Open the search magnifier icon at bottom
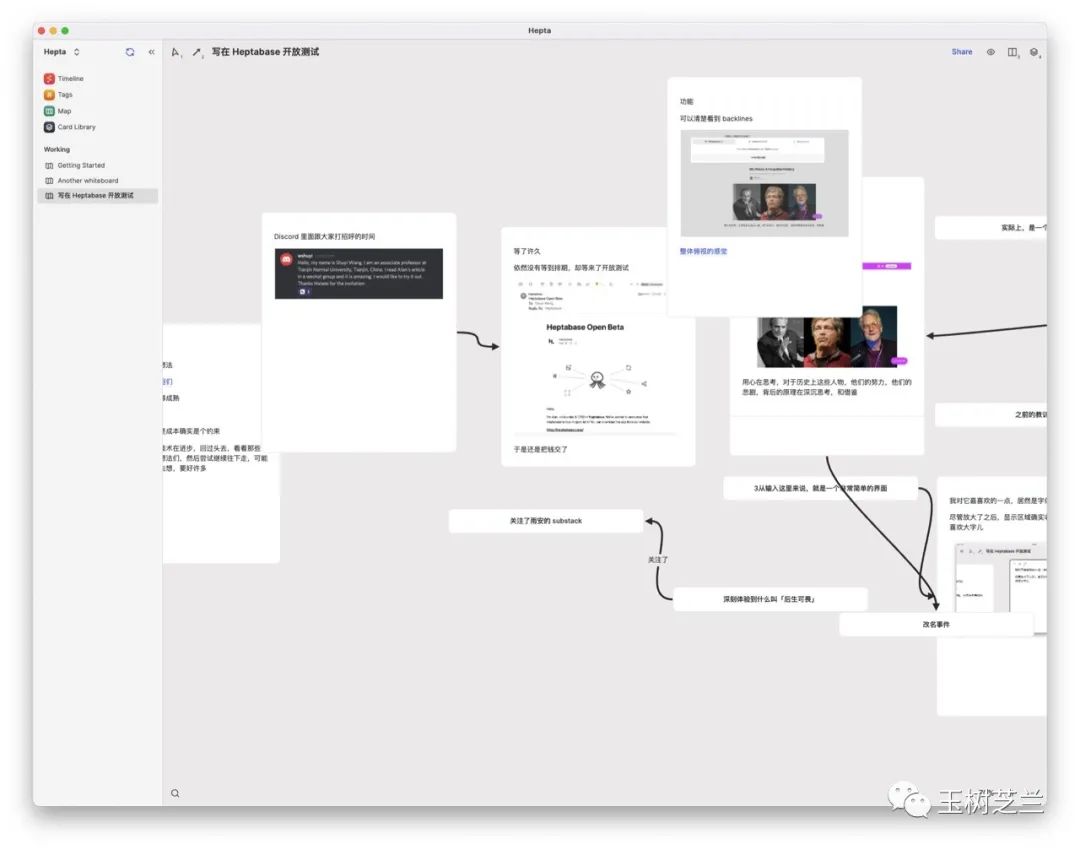 tap(175, 794)
